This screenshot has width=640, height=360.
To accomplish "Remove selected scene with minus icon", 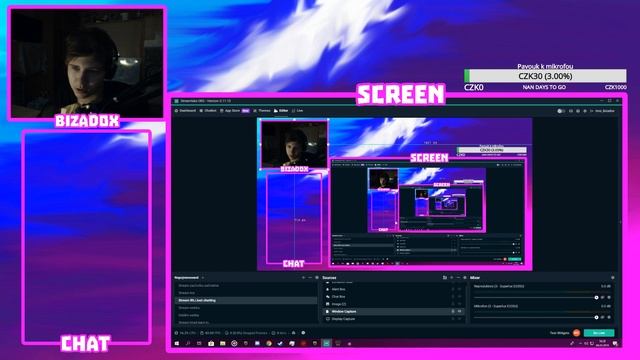I will [310, 278].
